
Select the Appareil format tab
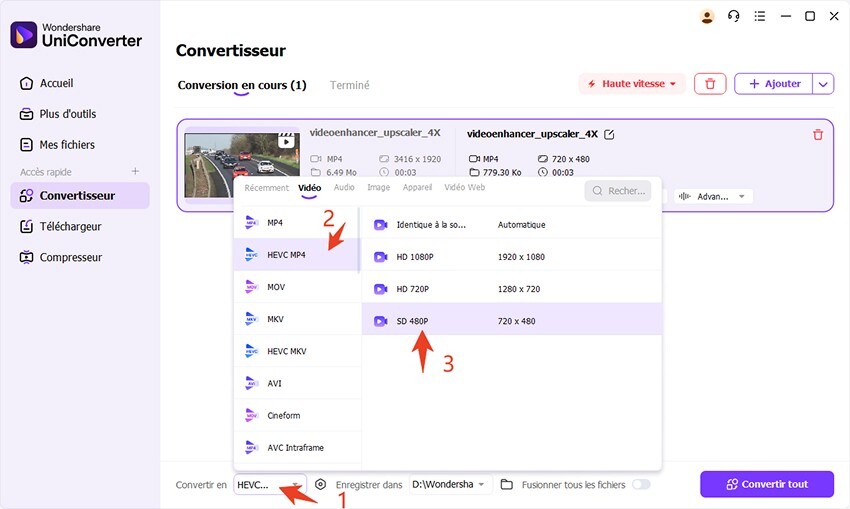point(417,187)
